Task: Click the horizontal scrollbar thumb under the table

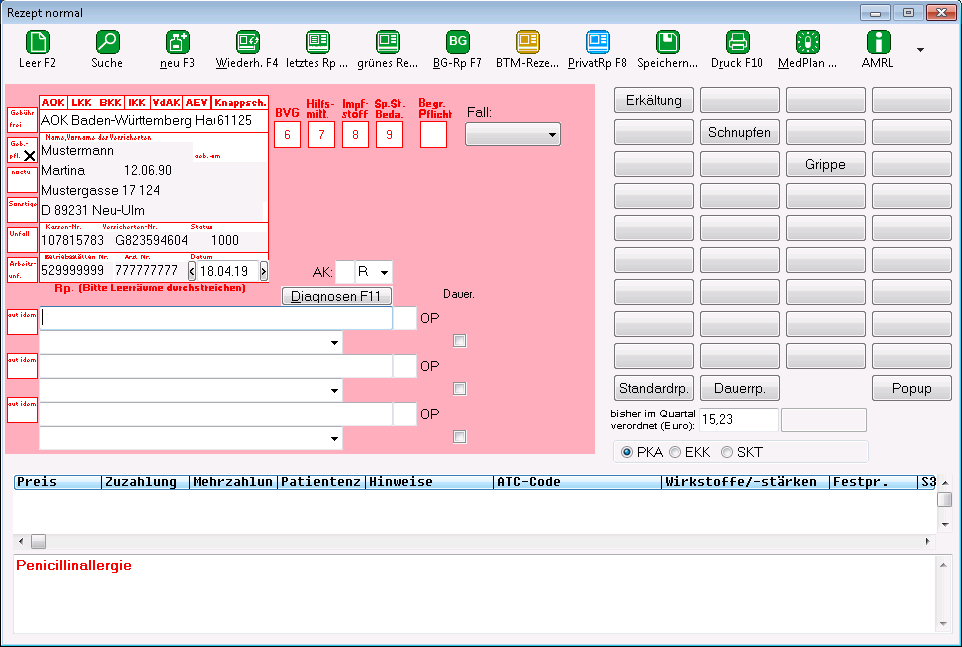Action: [x=38, y=542]
